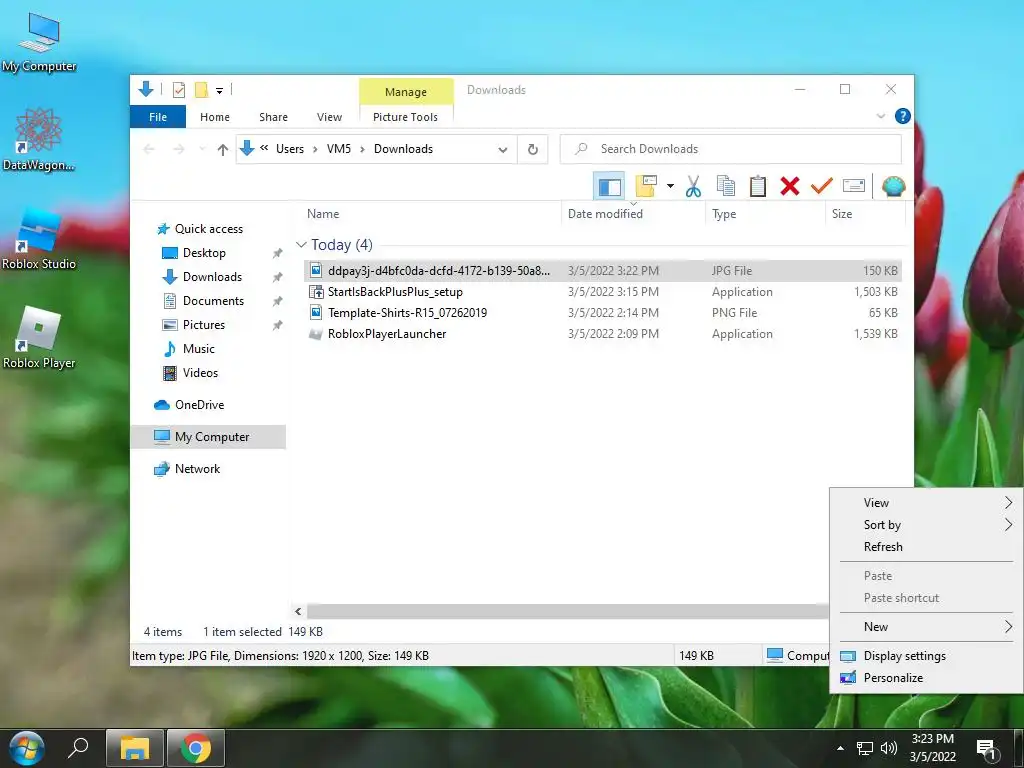The image size is (1024, 768).
Task: Click the Paste clipboard toolbar icon
Action: click(x=758, y=186)
